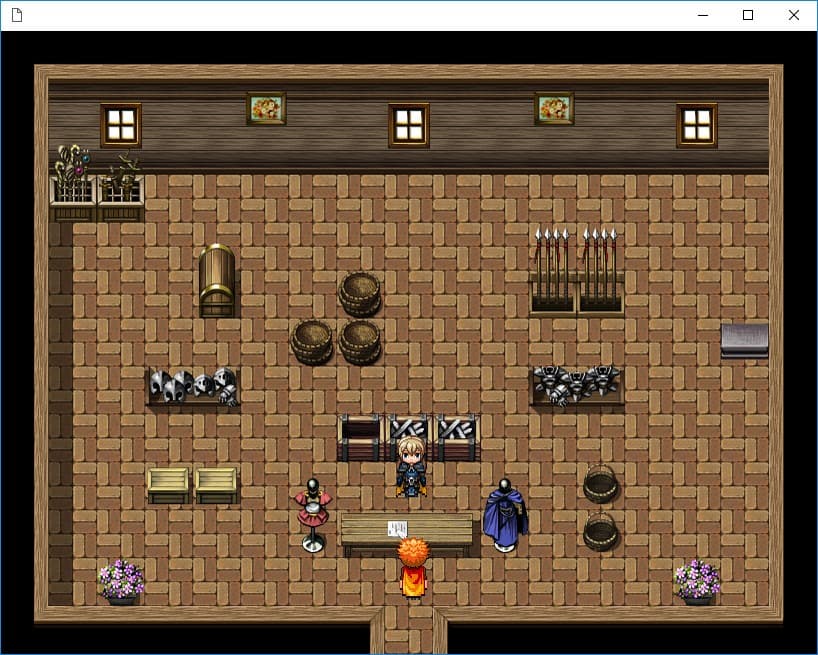Click the right pale wooden crate
818x655 pixels.
[216, 486]
